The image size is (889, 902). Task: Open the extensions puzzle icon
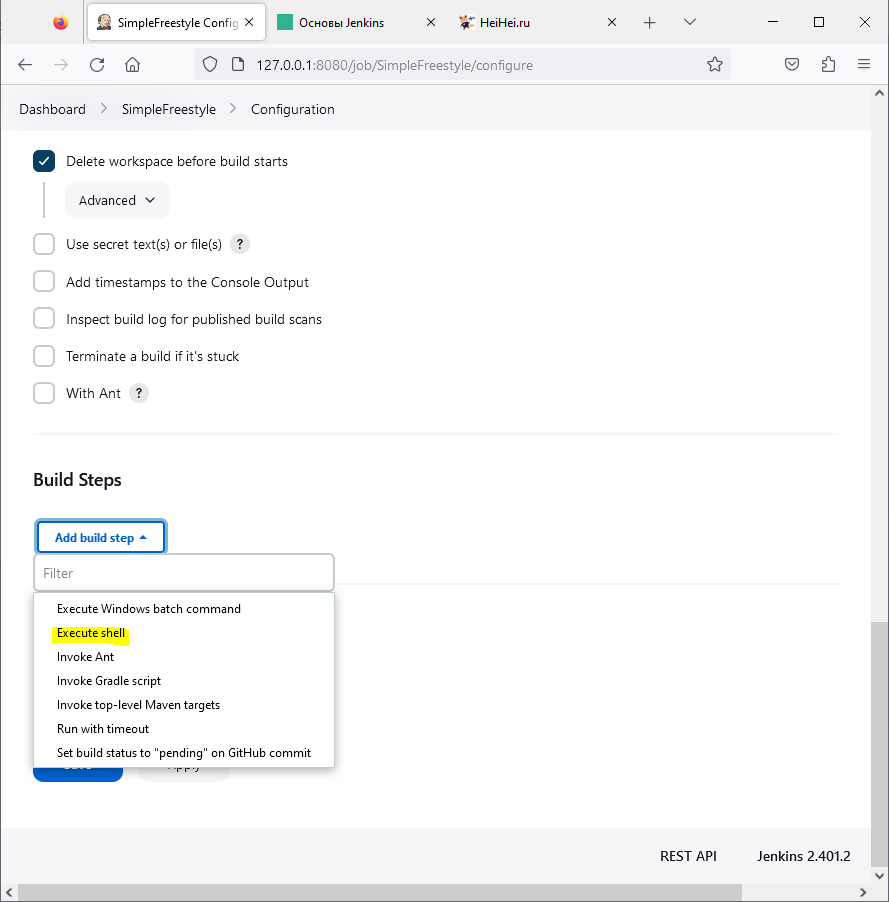tap(828, 64)
